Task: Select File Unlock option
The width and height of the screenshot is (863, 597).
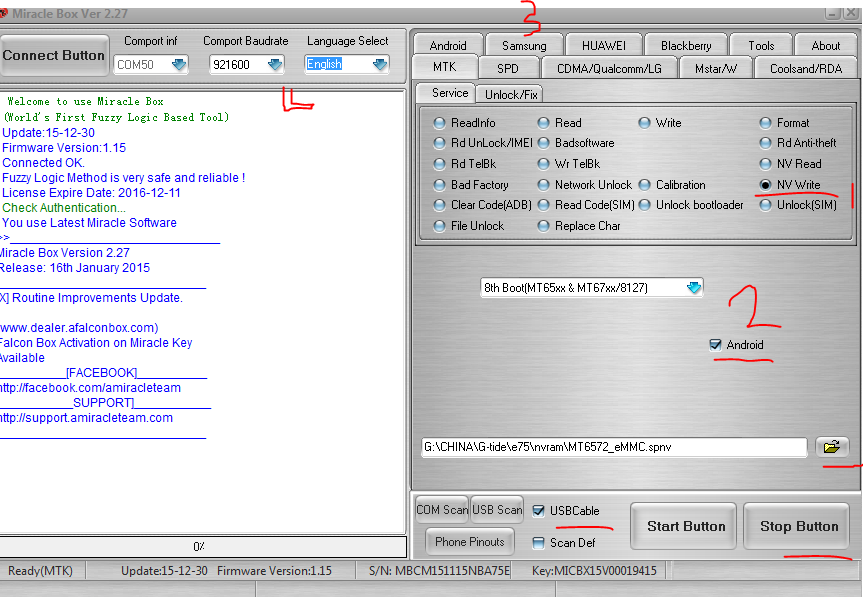Action: pos(469,226)
